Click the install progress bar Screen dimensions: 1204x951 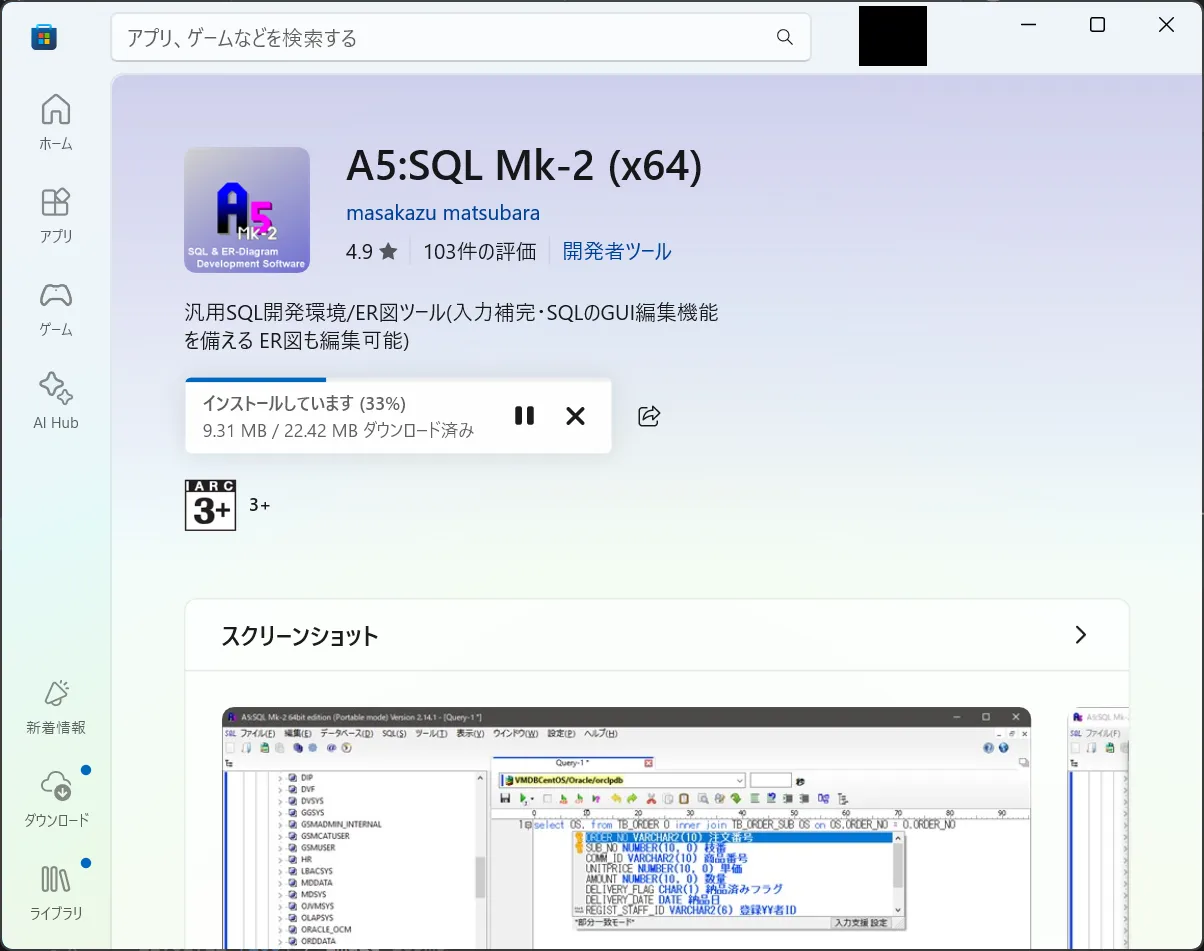398,380
